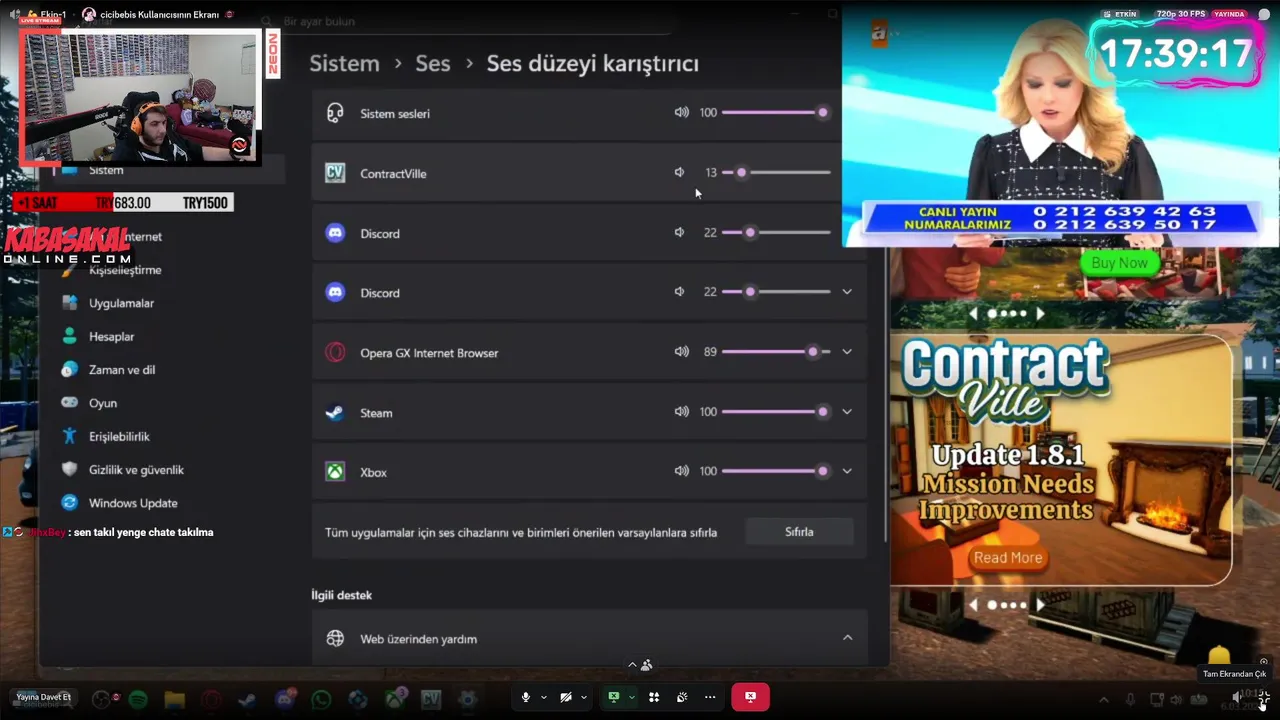Click the Opera GX browser icon in mixer
The height and width of the screenshot is (720, 1280).
(335, 352)
